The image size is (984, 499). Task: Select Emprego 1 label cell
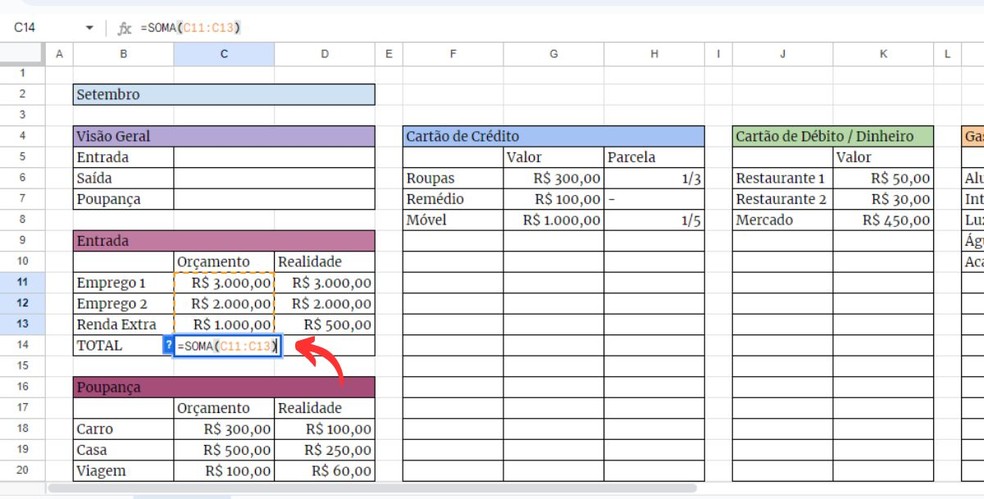pyautogui.click(x=124, y=282)
